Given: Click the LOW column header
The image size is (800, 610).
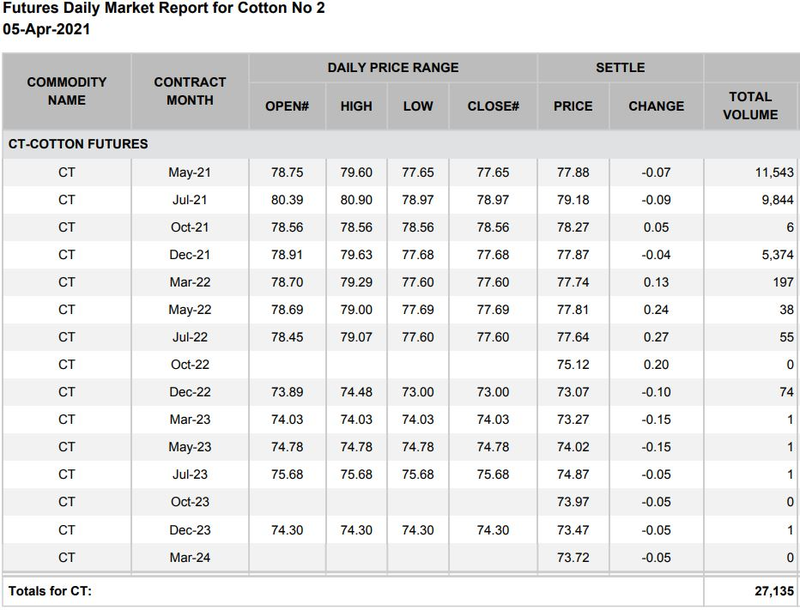Looking at the screenshot, I should point(417,106).
